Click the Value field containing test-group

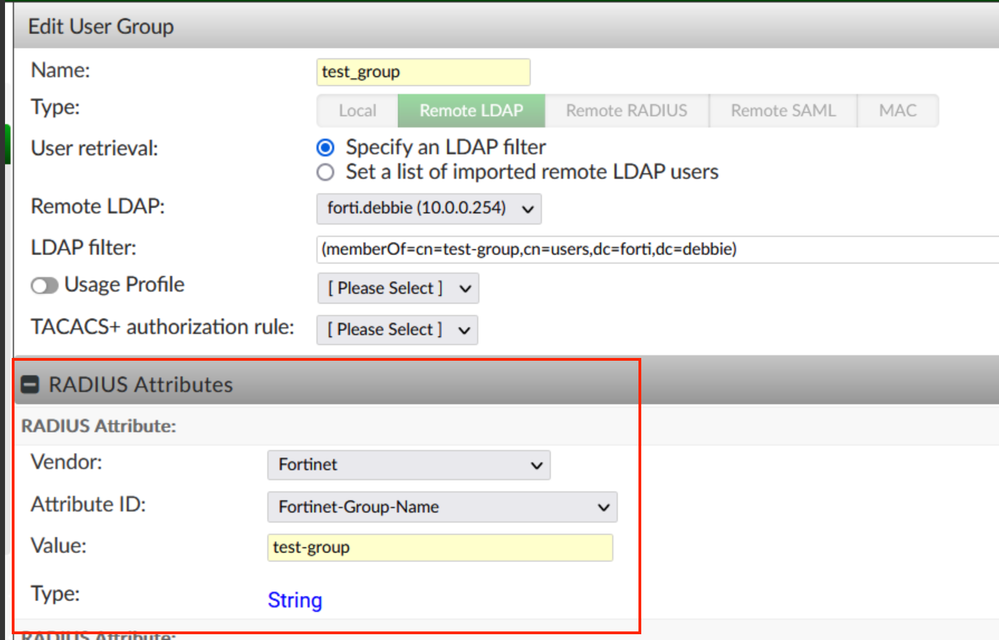tap(440, 548)
